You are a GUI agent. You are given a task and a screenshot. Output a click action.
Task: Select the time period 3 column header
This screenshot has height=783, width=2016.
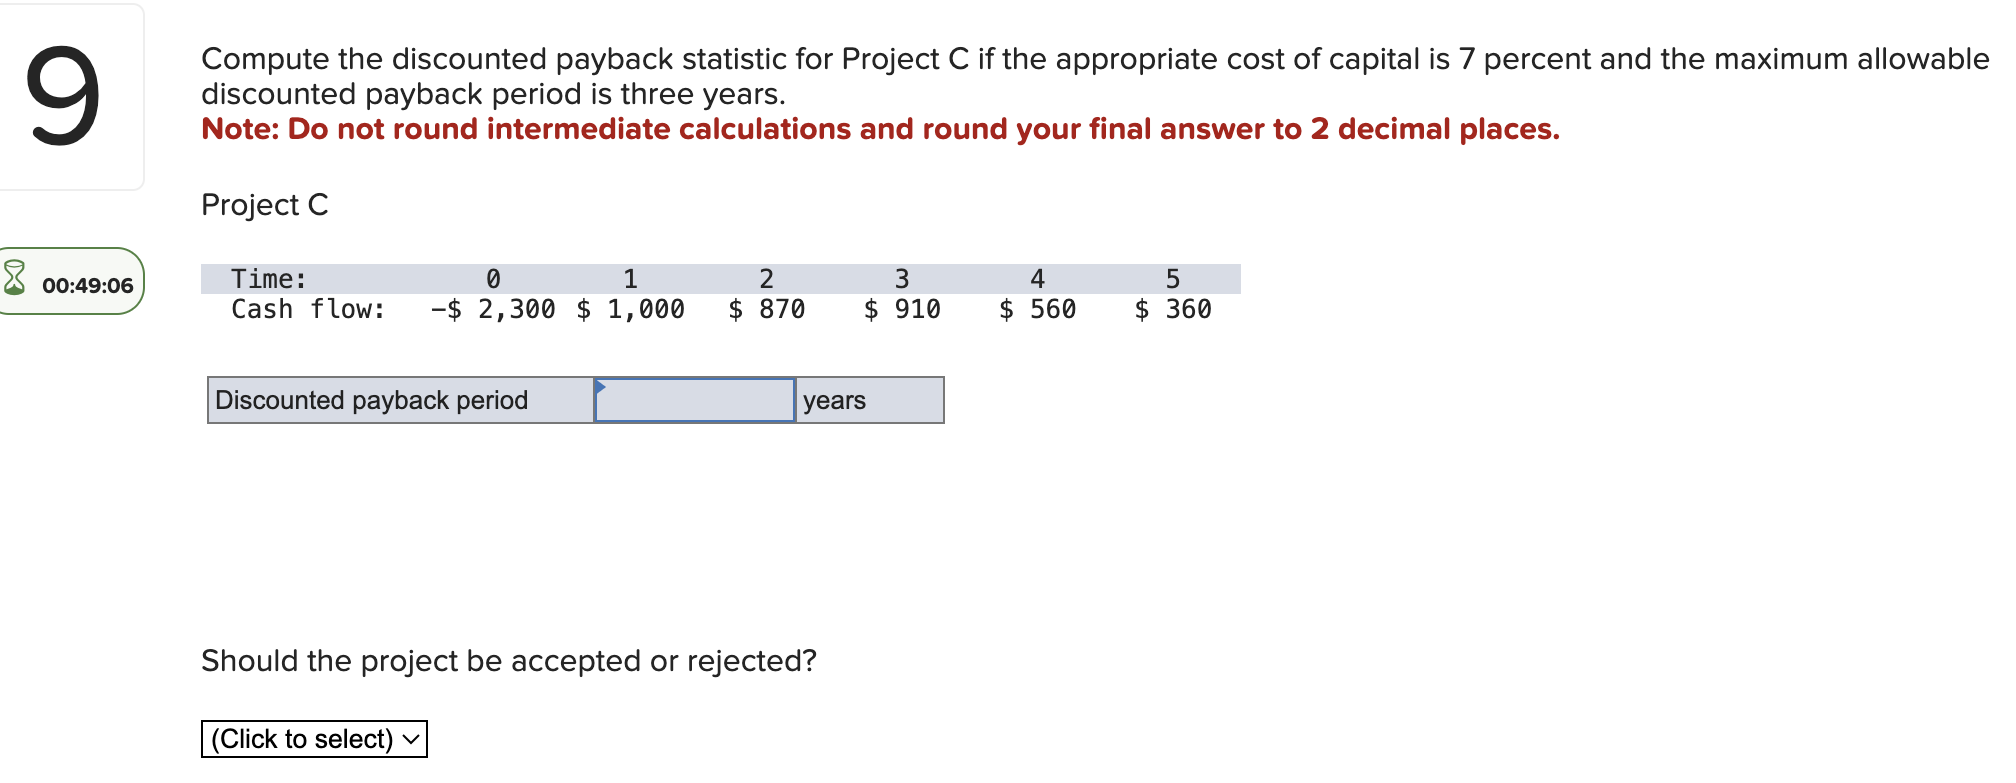[x=902, y=278]
